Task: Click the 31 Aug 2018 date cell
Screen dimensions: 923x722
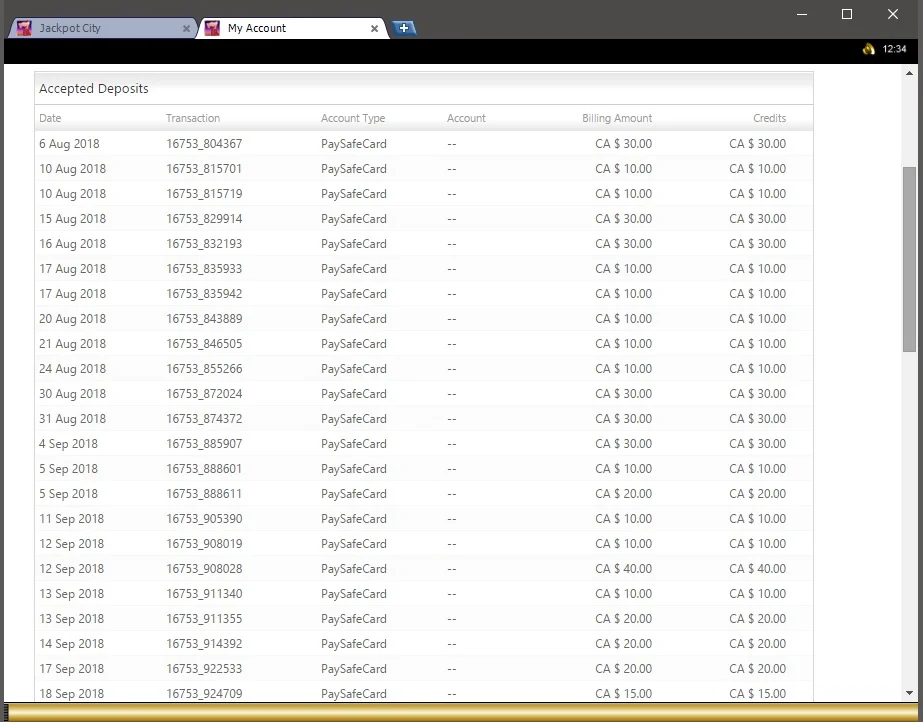Action: pyautogui.click(x=72, y=419)
